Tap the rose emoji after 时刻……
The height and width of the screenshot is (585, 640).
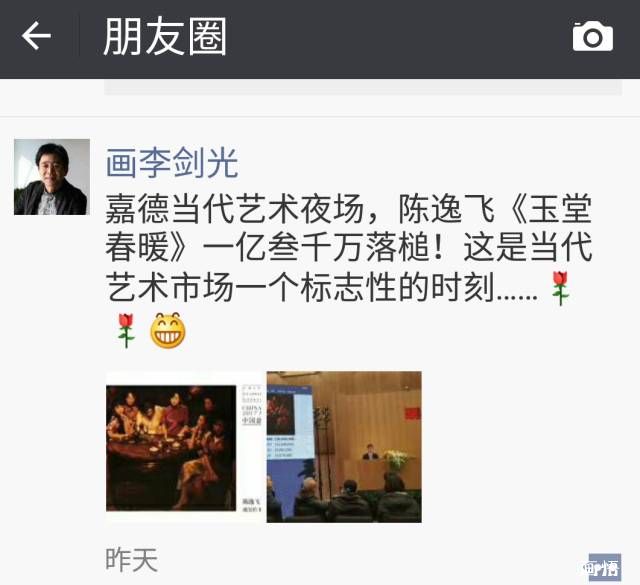(x=560, y=288)
